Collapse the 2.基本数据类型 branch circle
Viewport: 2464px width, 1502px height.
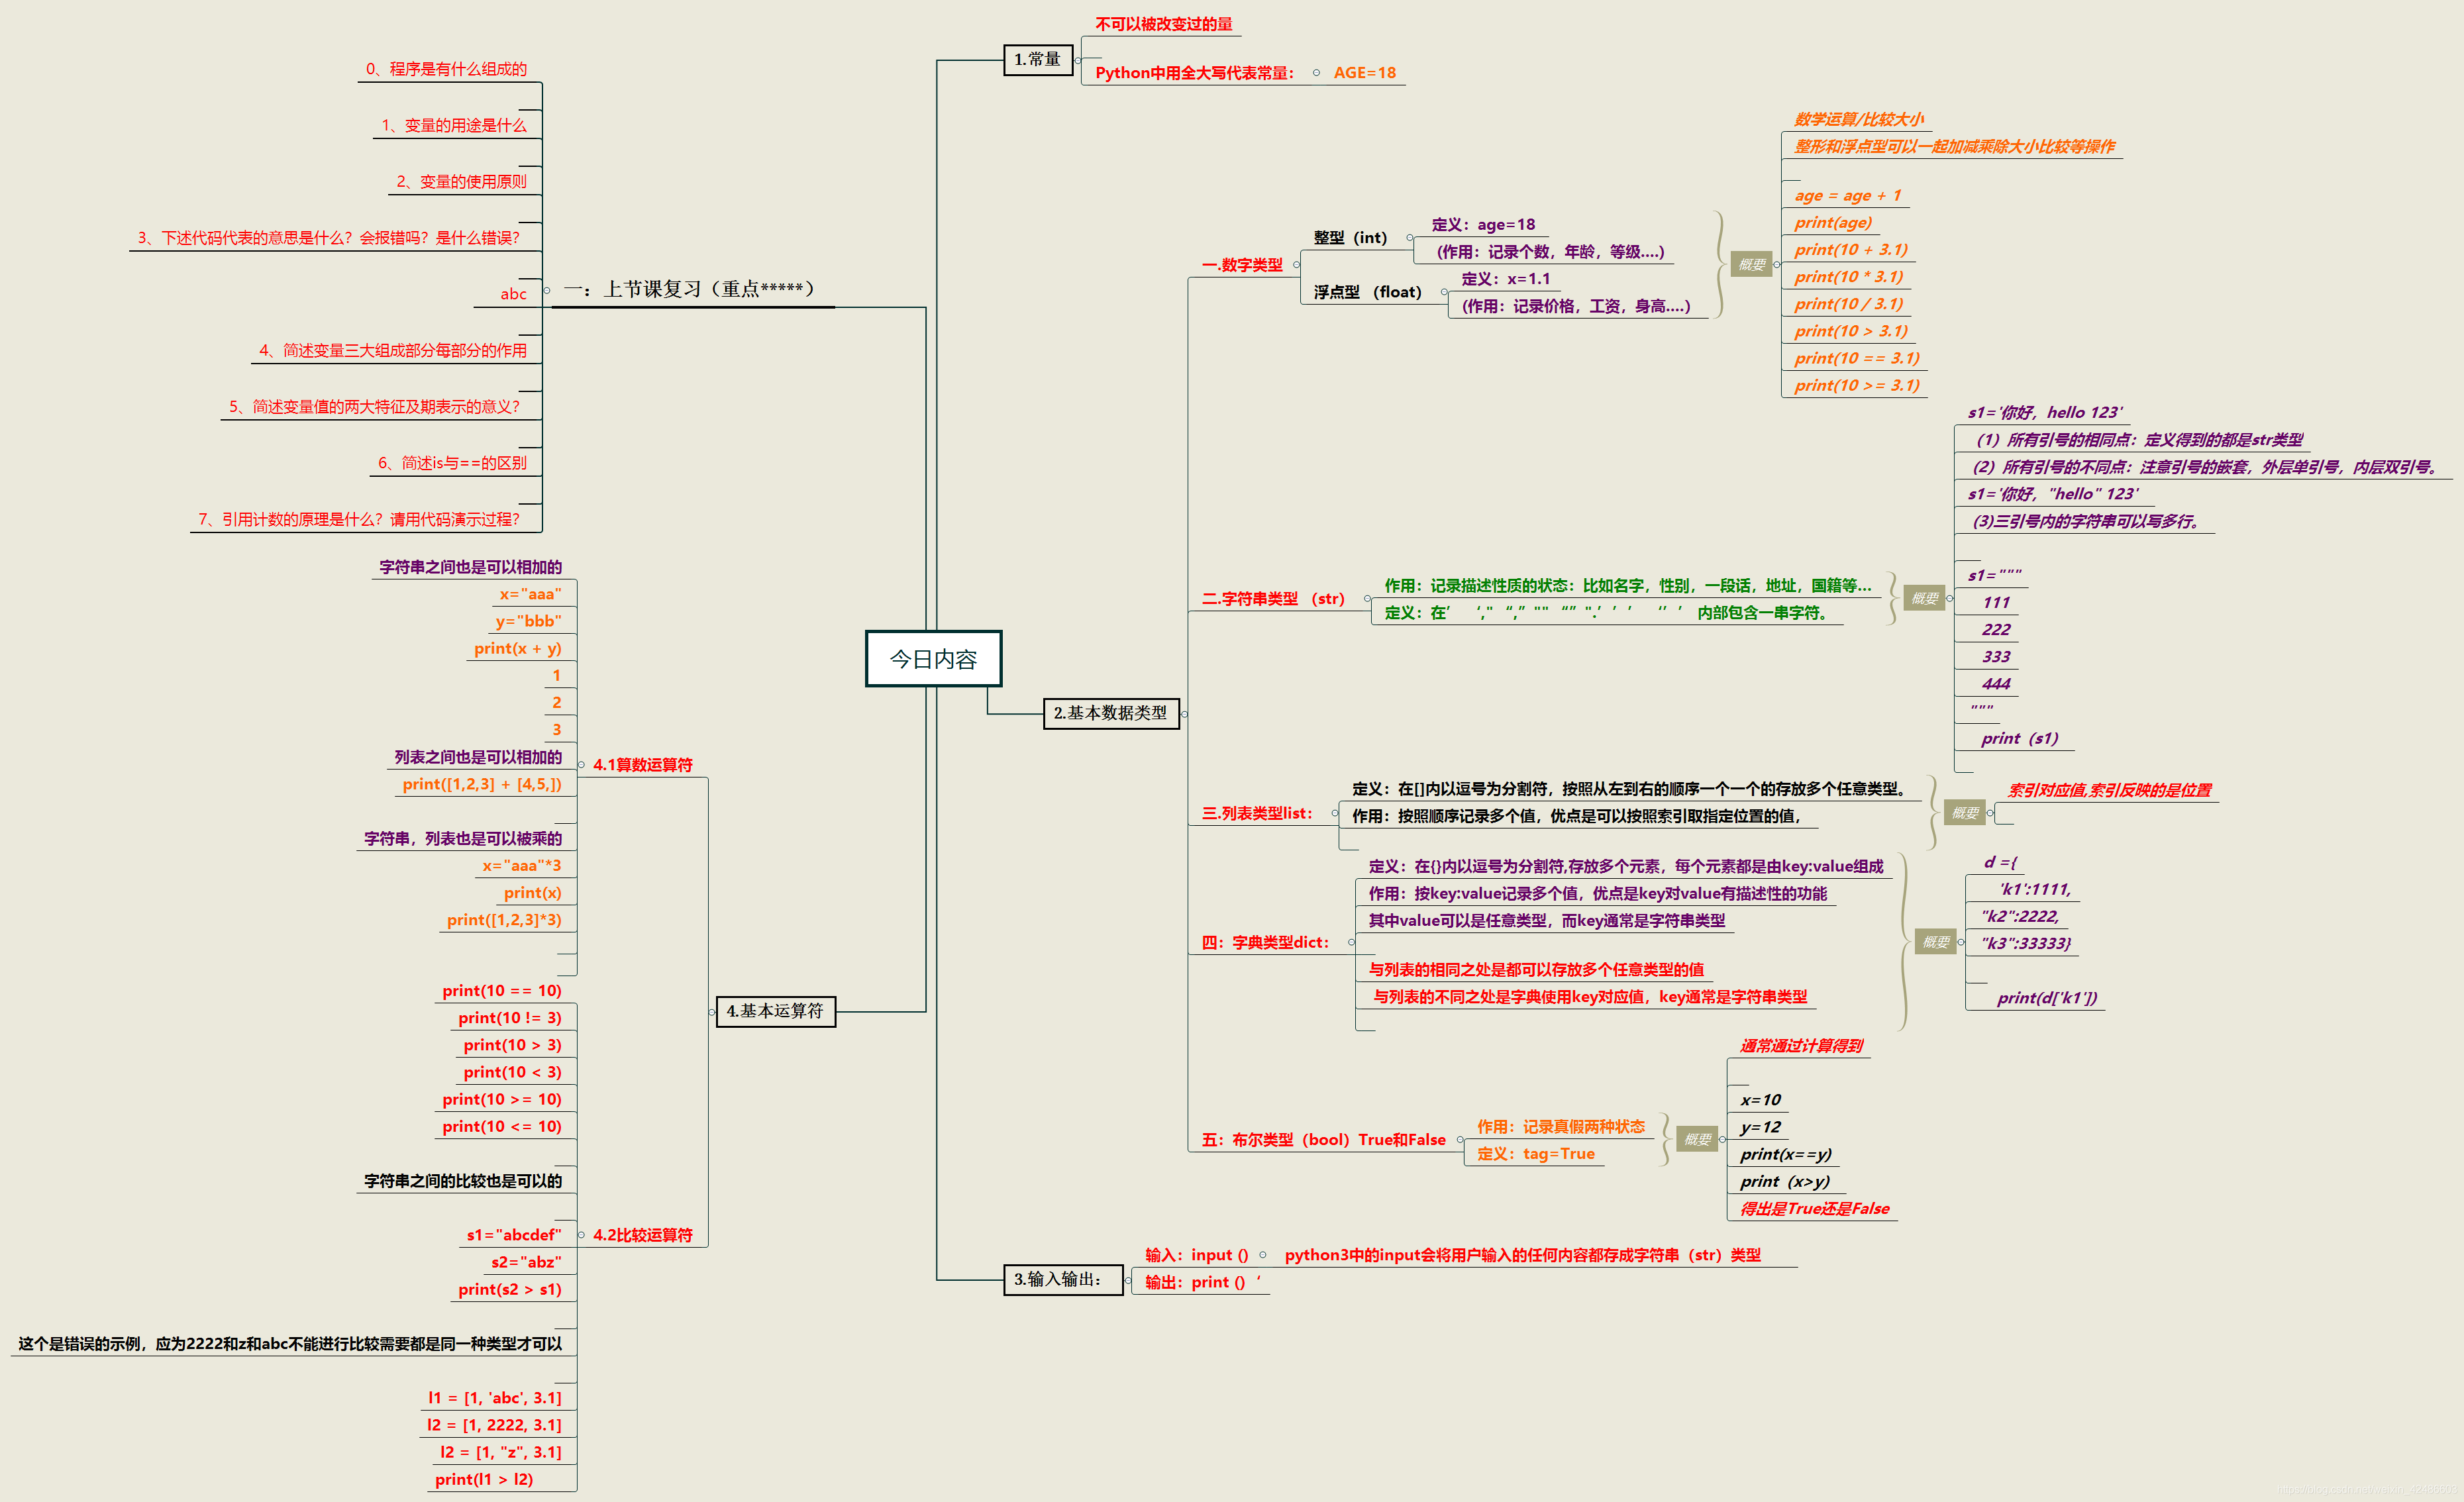1184,714
